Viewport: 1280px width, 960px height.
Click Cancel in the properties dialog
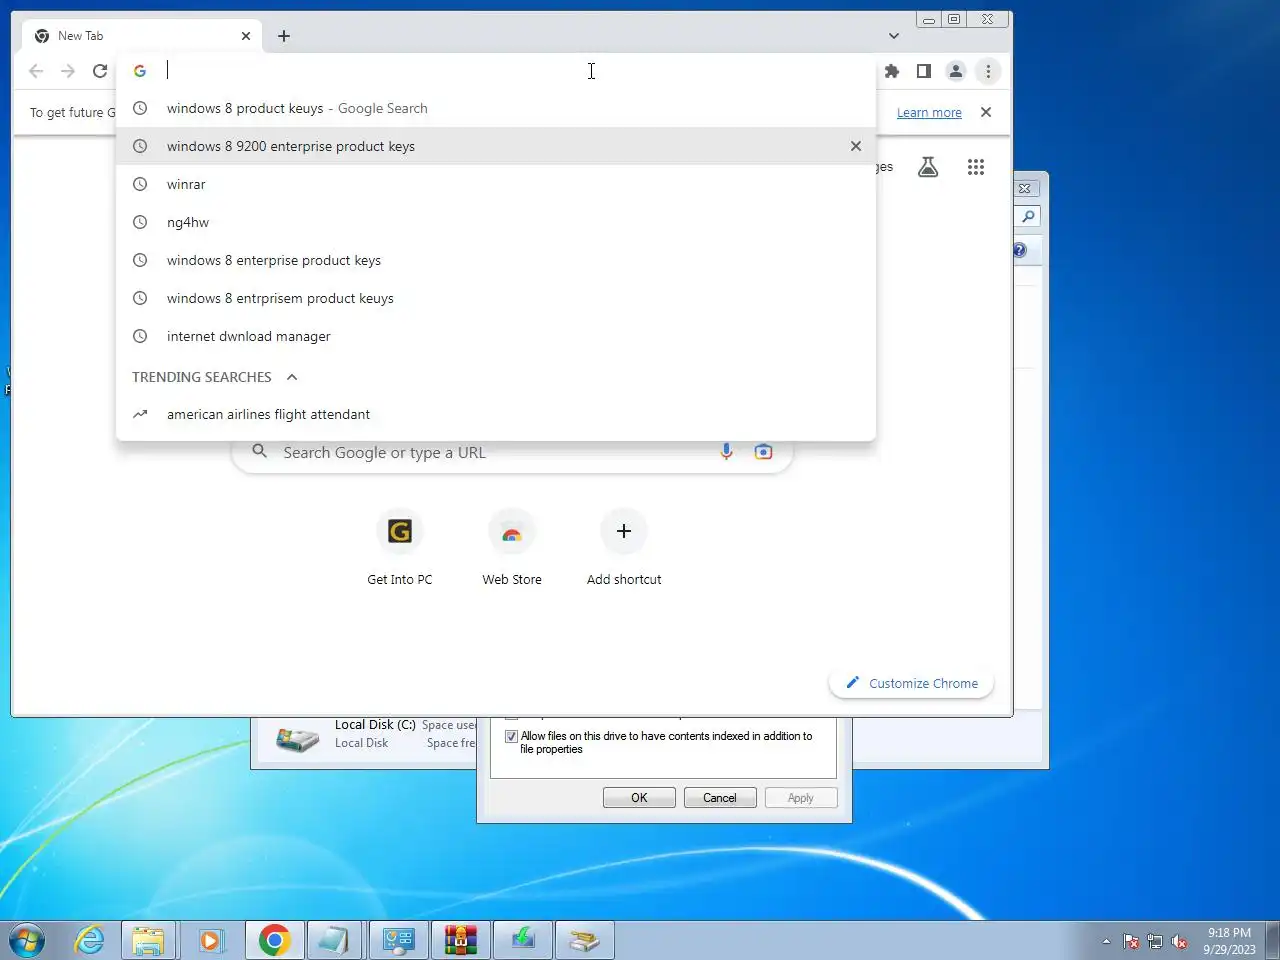coord(720,798)
